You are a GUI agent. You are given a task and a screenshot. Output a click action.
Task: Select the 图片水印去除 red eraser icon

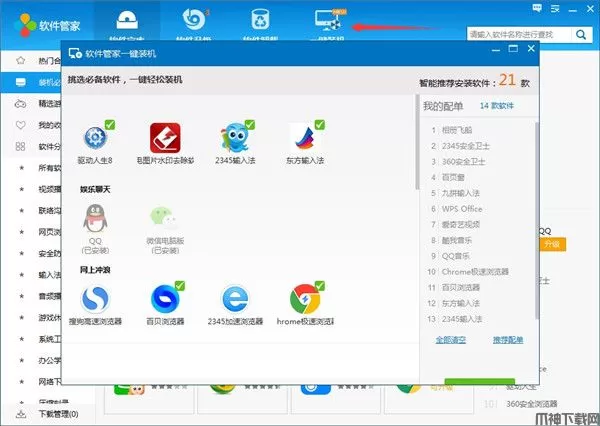[x=165, y=138]
